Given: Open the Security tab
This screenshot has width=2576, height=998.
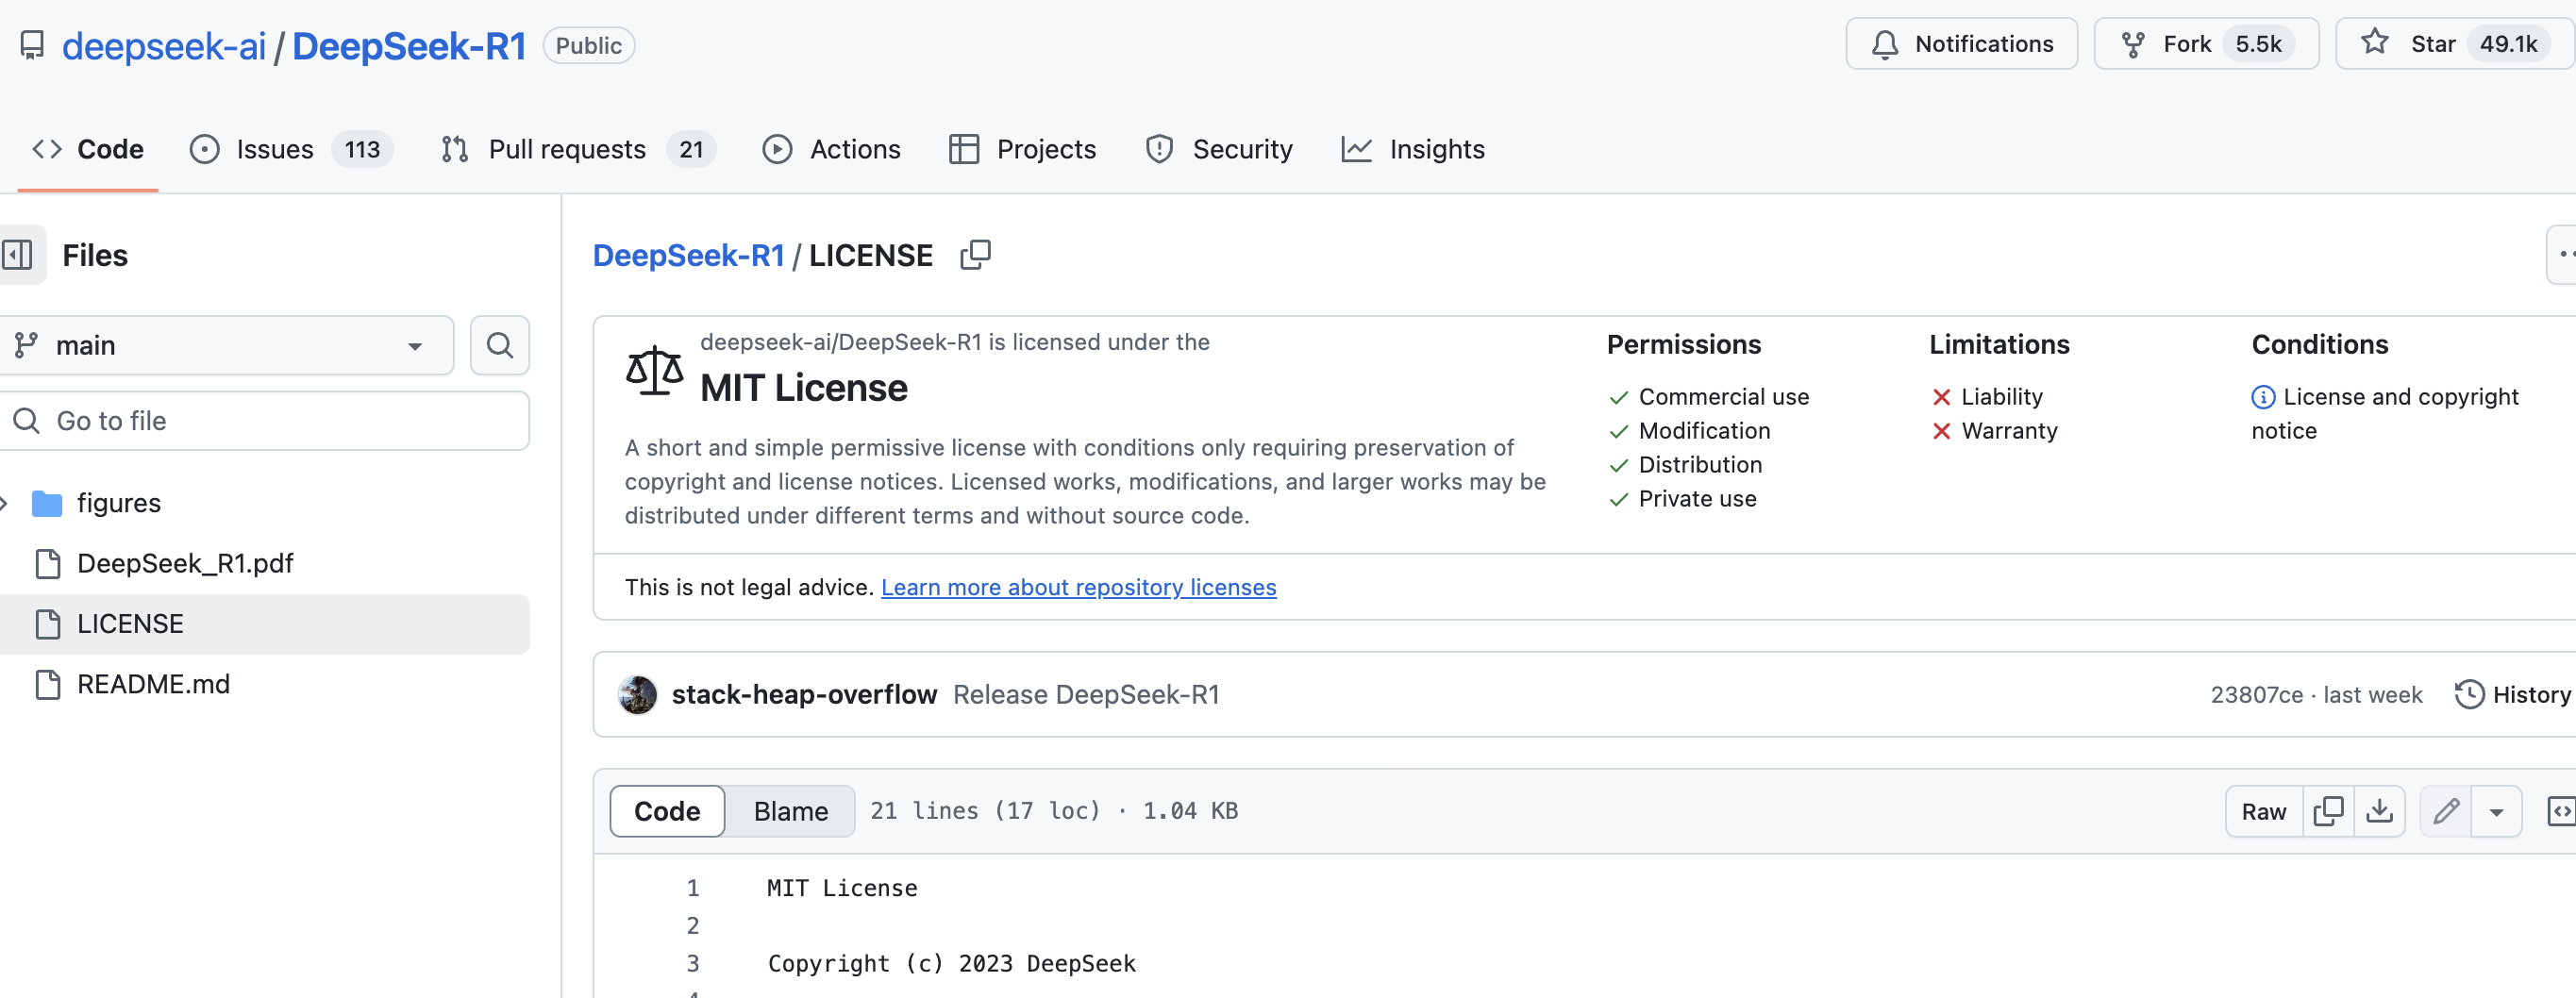Looking at the screenshot, I should (x=1219, y=149).
